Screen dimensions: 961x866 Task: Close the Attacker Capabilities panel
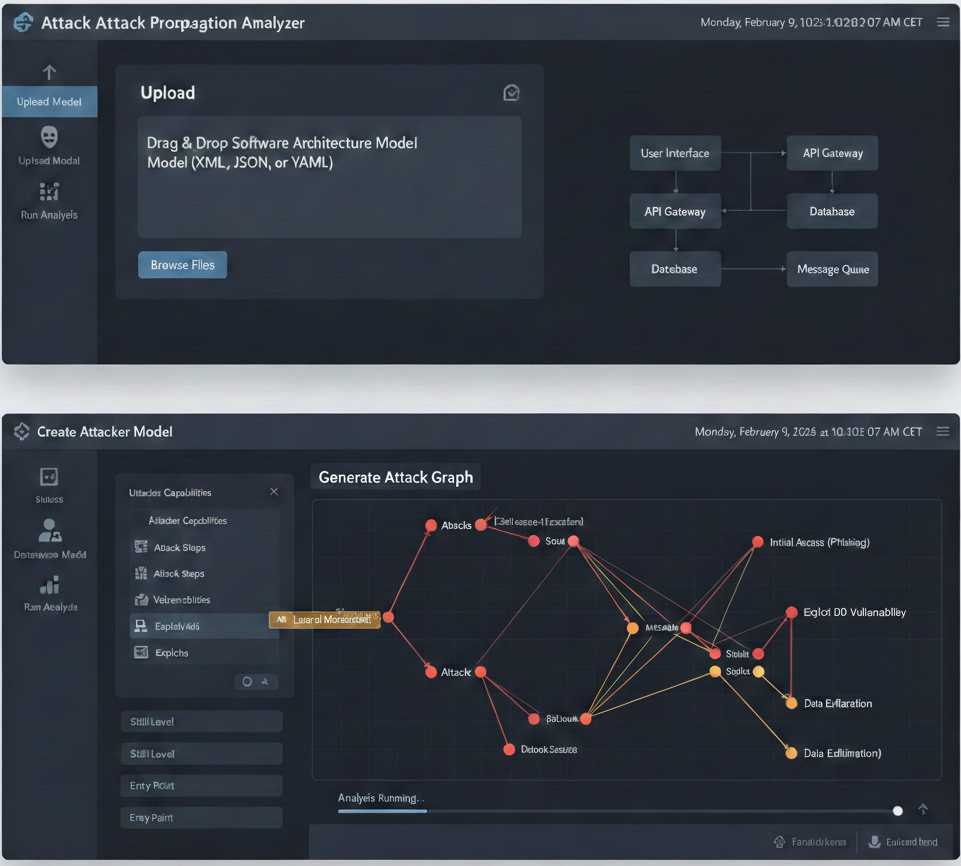(x=274, y=492)
